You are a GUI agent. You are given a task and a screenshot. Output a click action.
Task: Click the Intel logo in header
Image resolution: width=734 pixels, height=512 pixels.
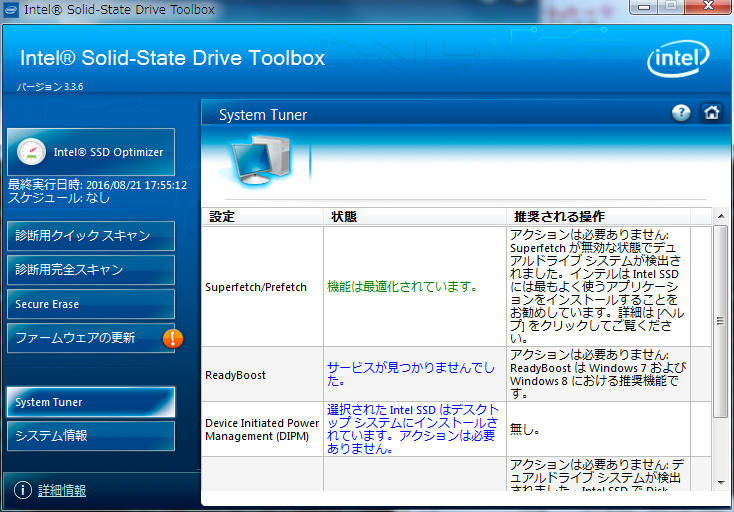click(678, 59)
